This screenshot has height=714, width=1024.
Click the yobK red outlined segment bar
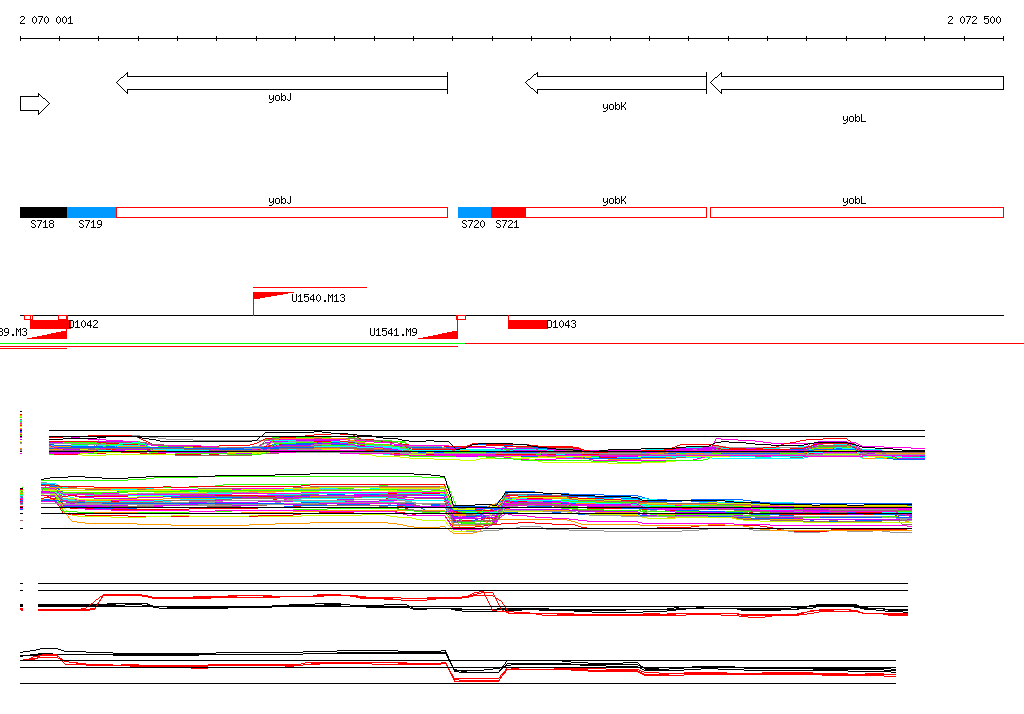616,212
